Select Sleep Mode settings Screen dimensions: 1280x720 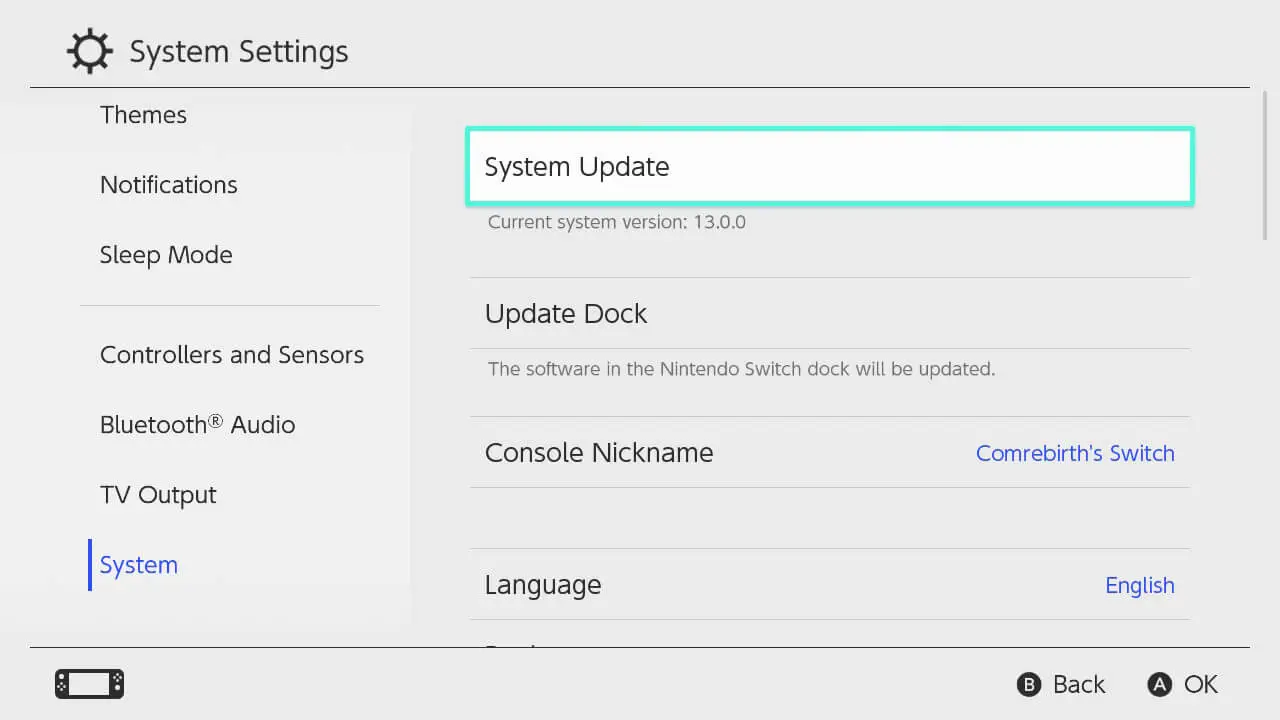tap(166, 254)
